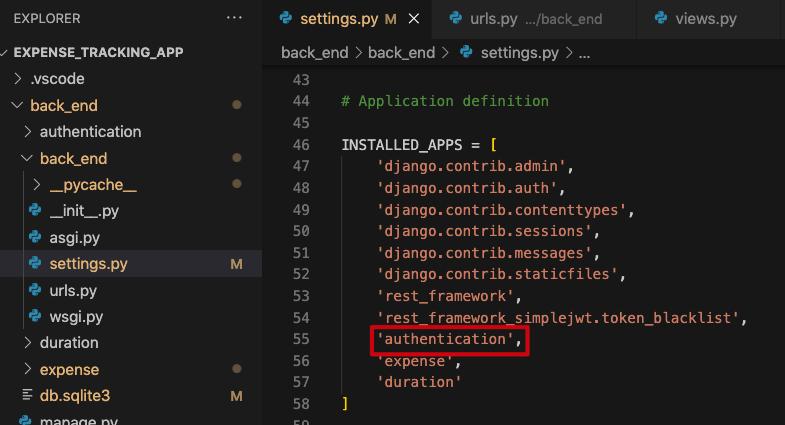Expand the authentication folder
This screenshot has width=785, height=425.
26,132
